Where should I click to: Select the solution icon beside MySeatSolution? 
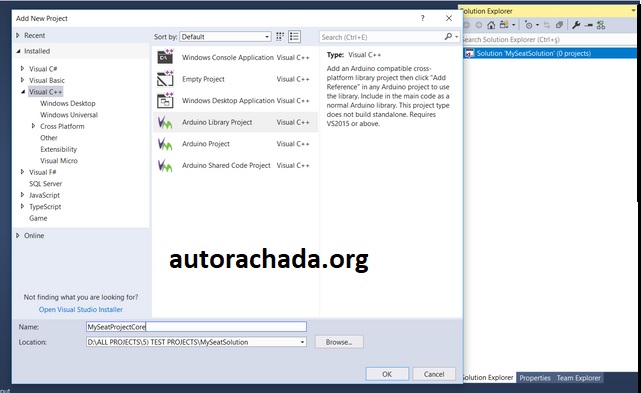(470, 54)
